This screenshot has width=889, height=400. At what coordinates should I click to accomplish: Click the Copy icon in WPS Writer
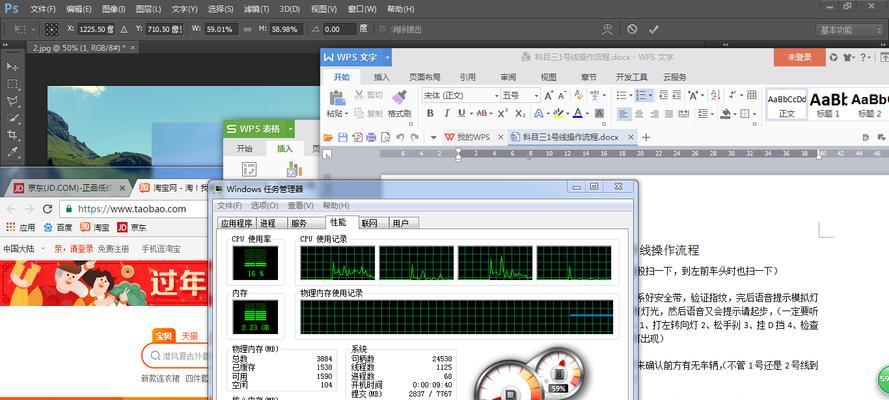click(x=359, y=113)
